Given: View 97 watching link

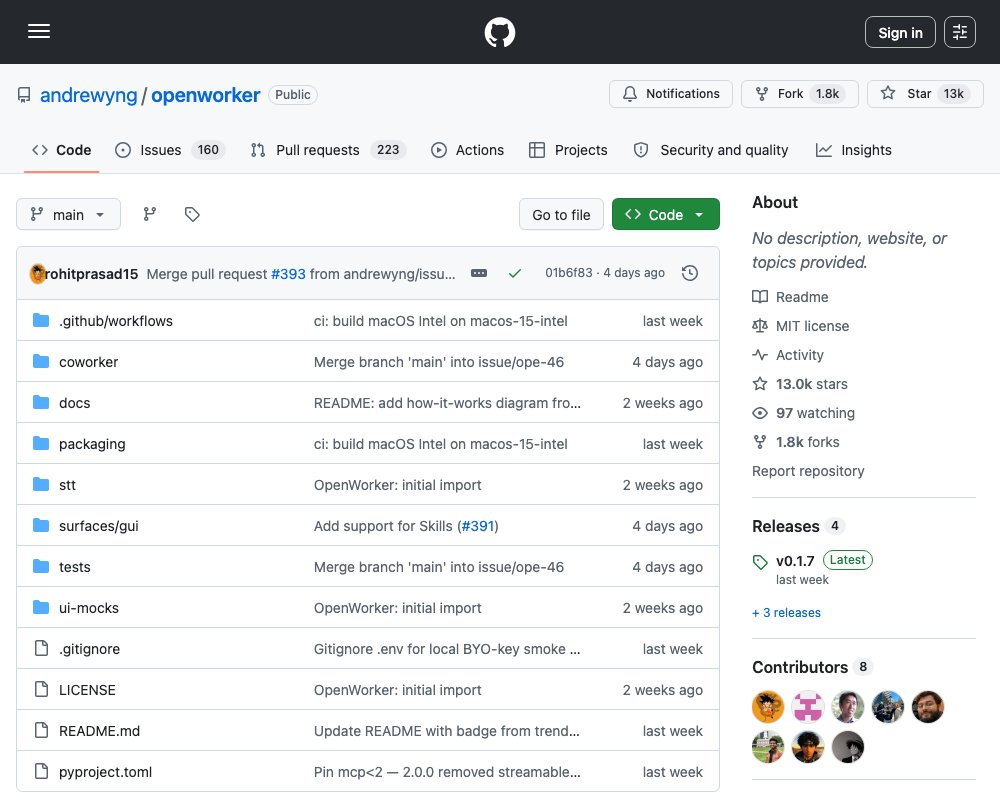Looking at the screenshot, I should 815,413.
